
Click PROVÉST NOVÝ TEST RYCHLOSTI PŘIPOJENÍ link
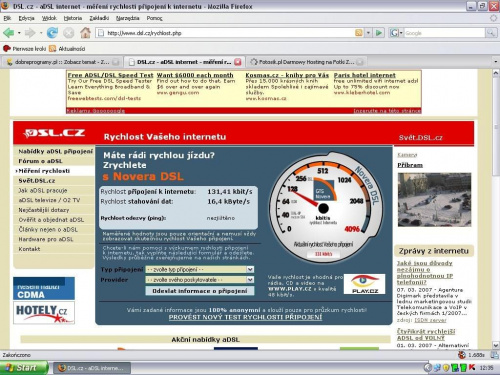245,317
